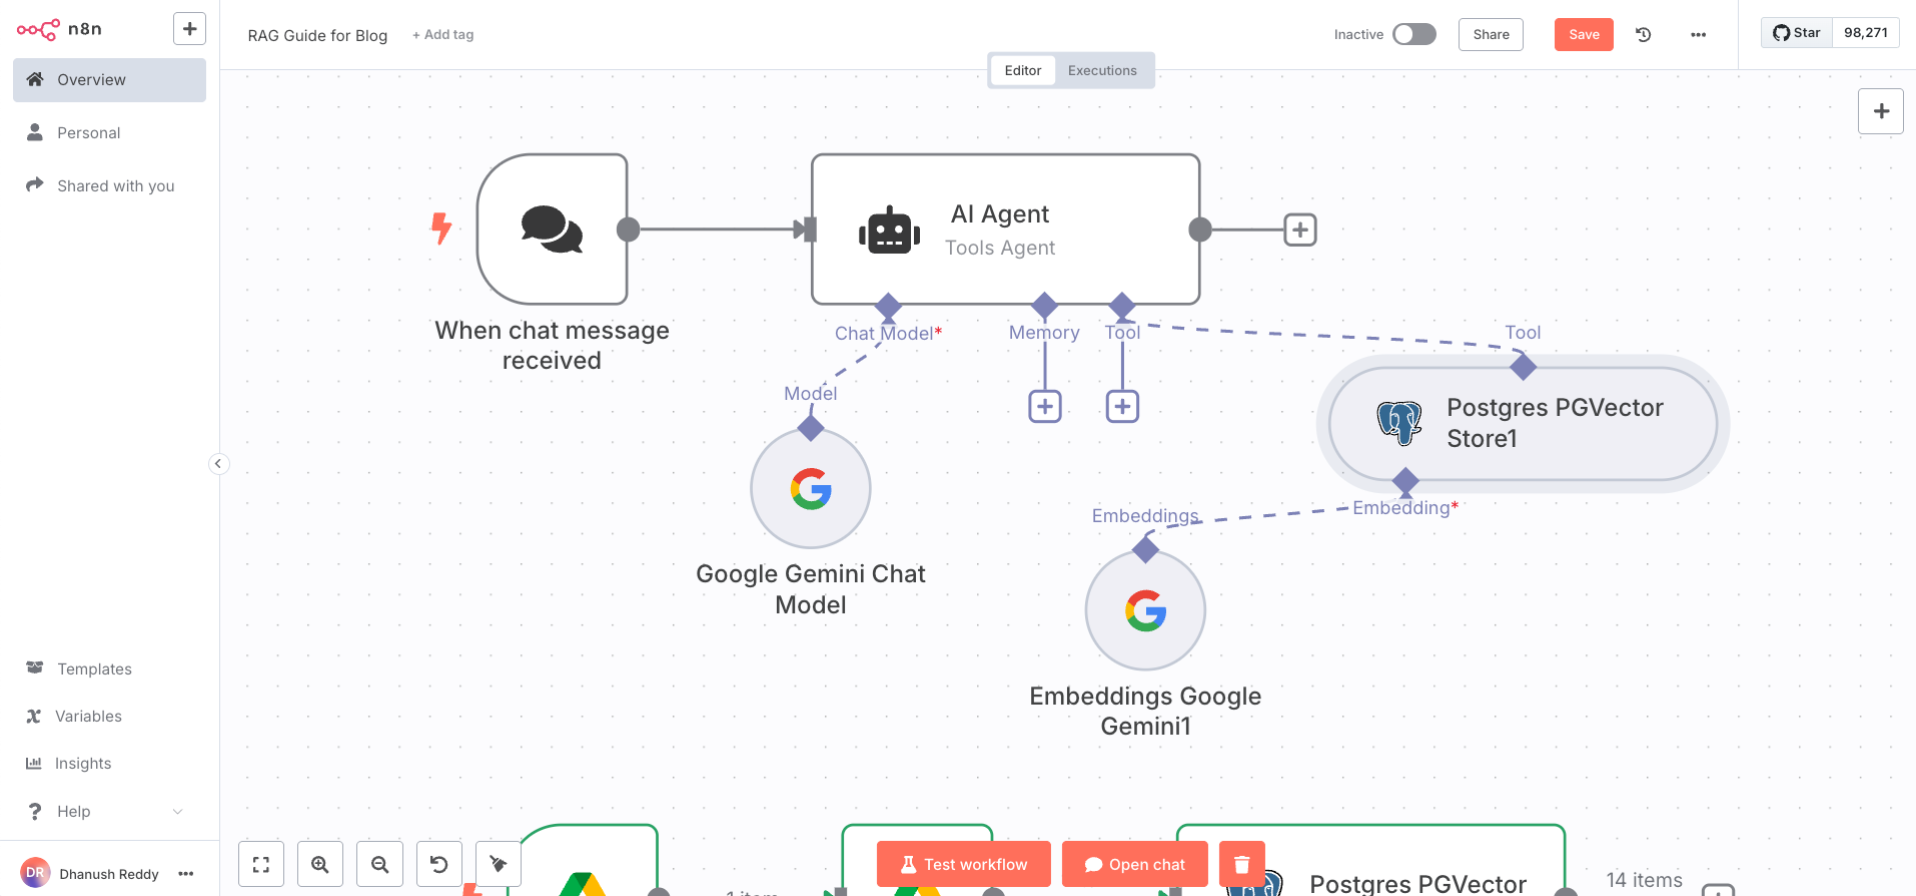Screen dimensions: 1916x896
Task: Click the Add tag field
Action: point(443,35)
